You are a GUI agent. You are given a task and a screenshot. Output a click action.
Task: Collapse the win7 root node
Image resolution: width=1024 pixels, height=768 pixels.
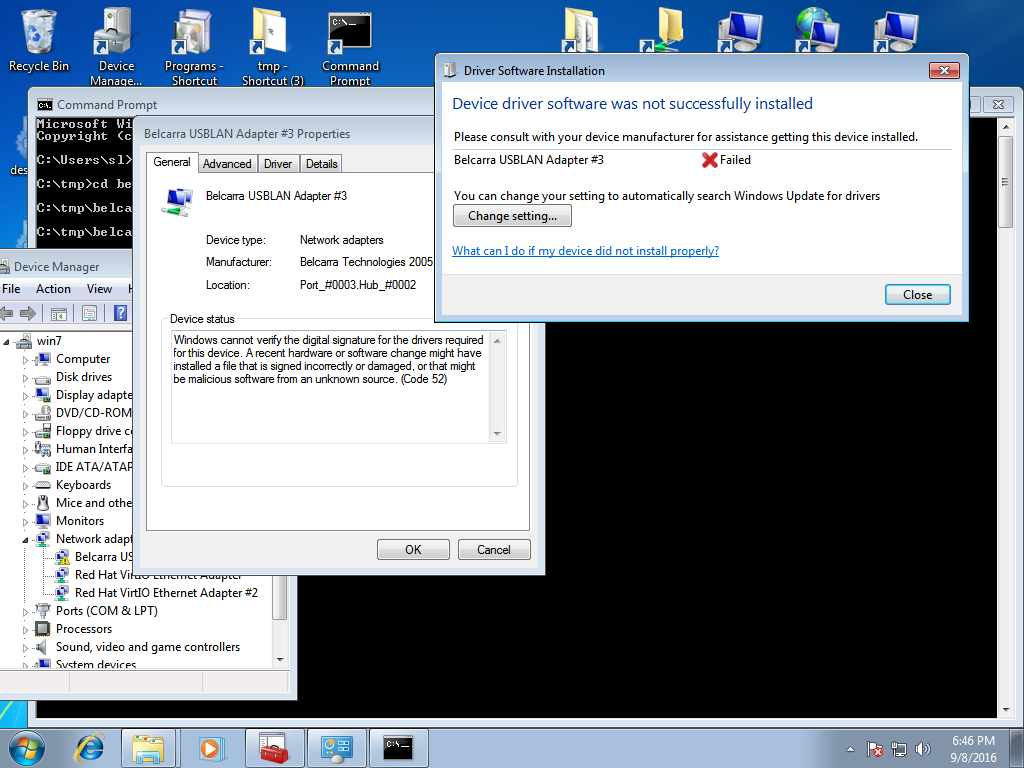(x=7, y=341)
